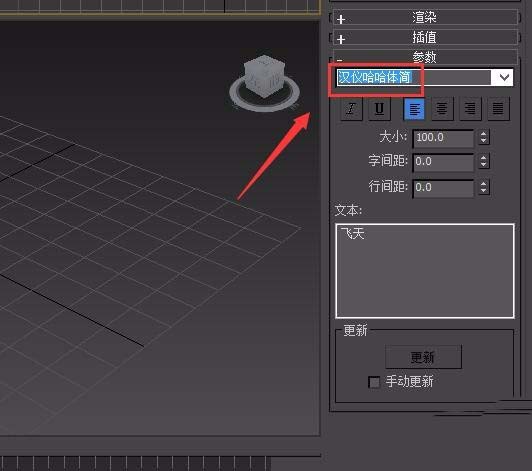Click the 大小 value field

[443, 138]
